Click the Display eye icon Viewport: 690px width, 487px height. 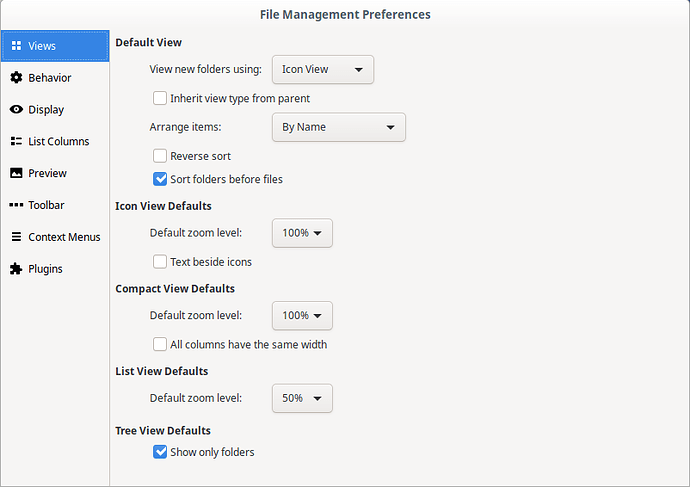pos(16,110)
